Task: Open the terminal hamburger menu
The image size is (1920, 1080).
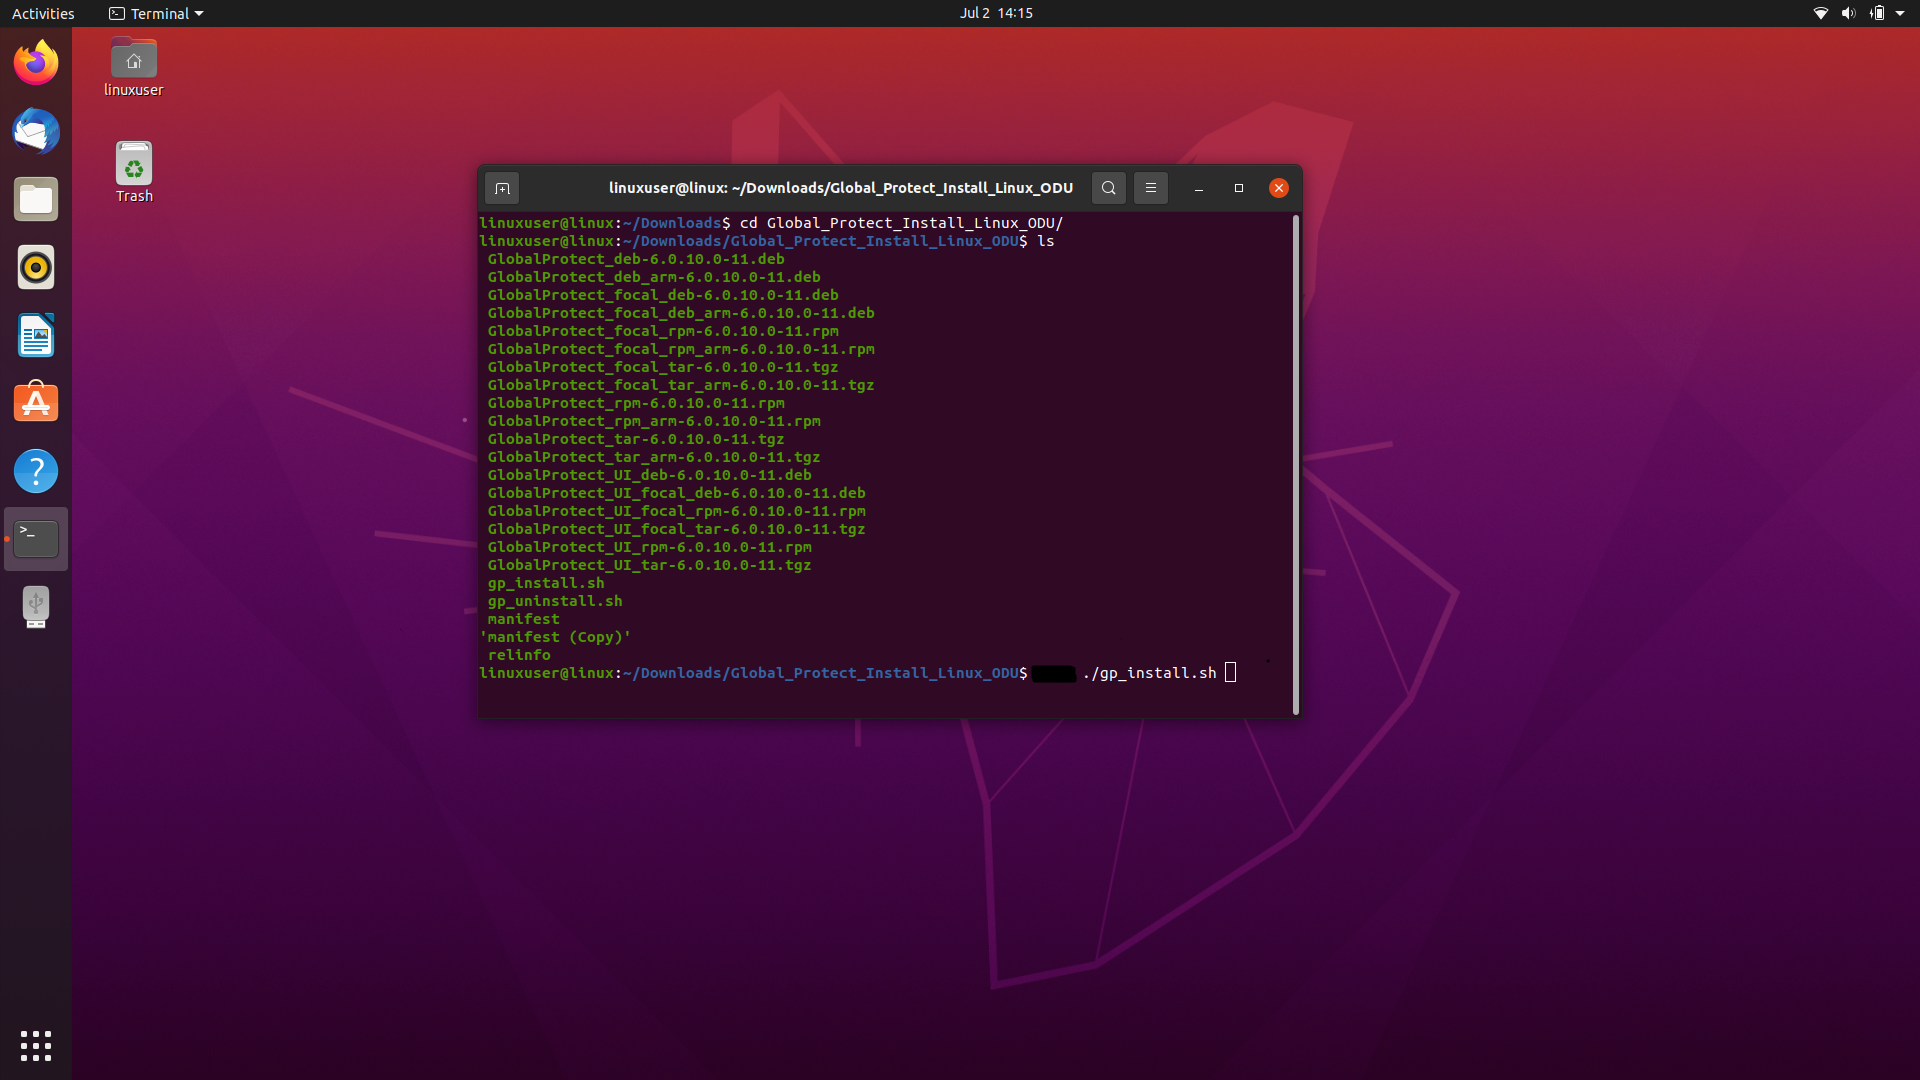Action: pyautogui.click(x=1150, y=188)
